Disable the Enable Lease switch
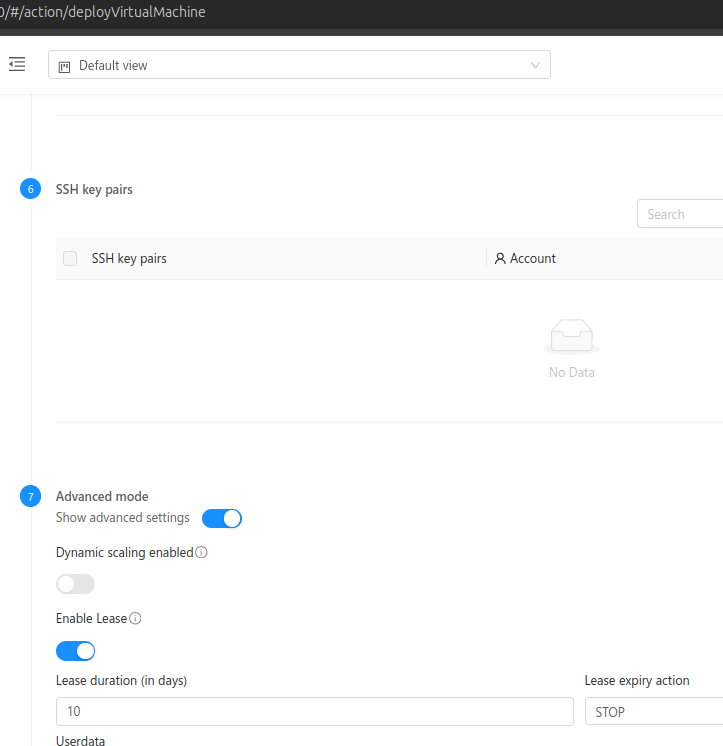Screen dimensions: 723x746 click(x=75, y=651)
